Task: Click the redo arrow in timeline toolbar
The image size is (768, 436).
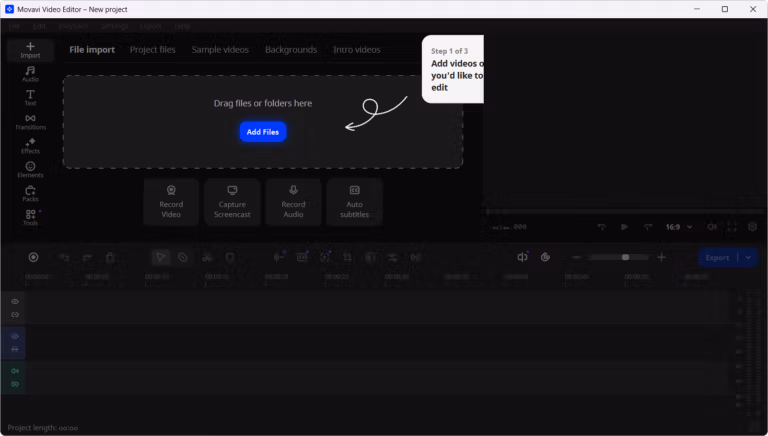Action: [87, 257]
